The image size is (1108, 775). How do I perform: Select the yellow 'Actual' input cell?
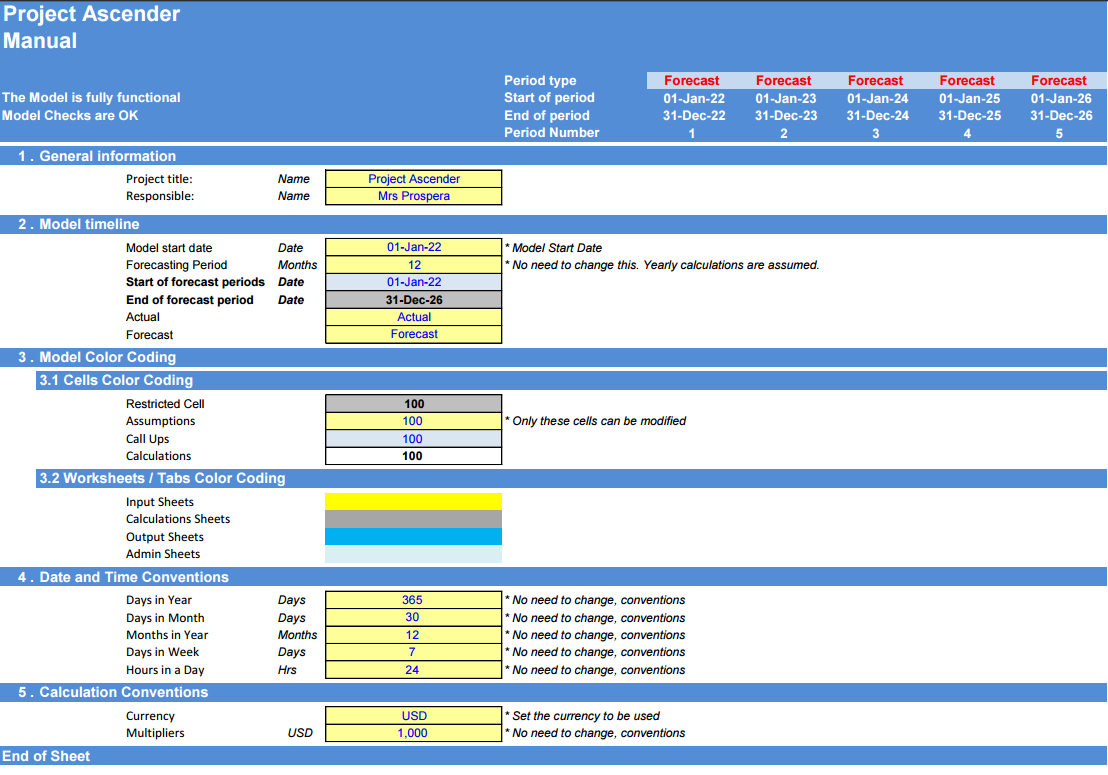(413, 317)
